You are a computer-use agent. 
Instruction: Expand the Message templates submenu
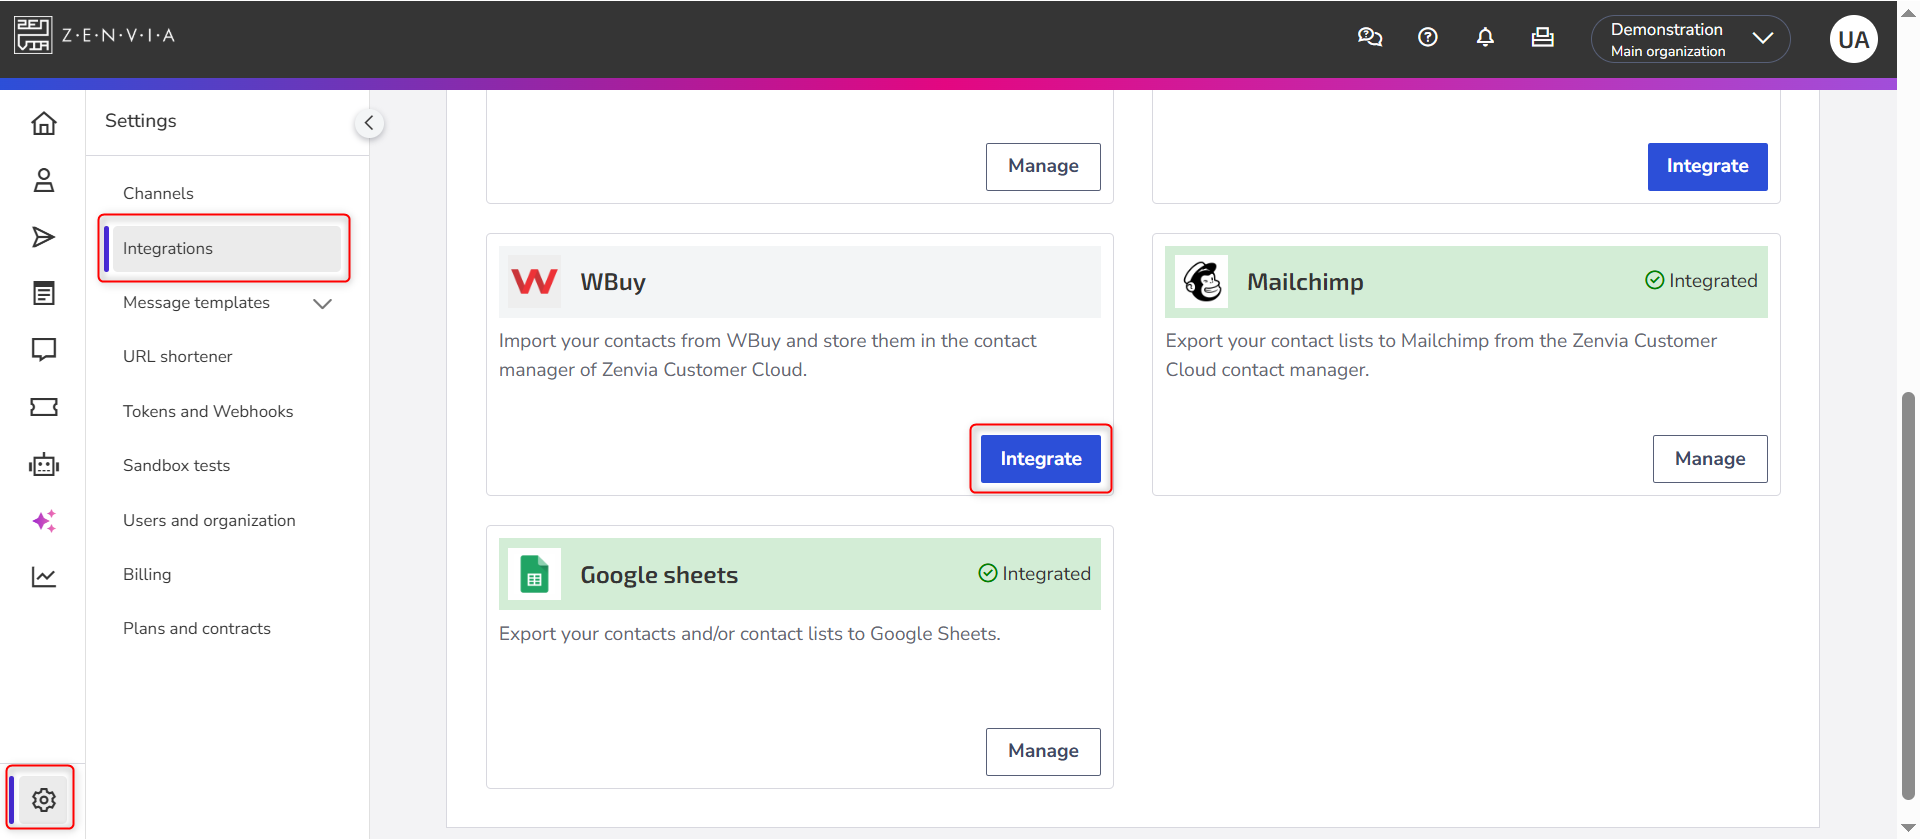coord(322,303)
